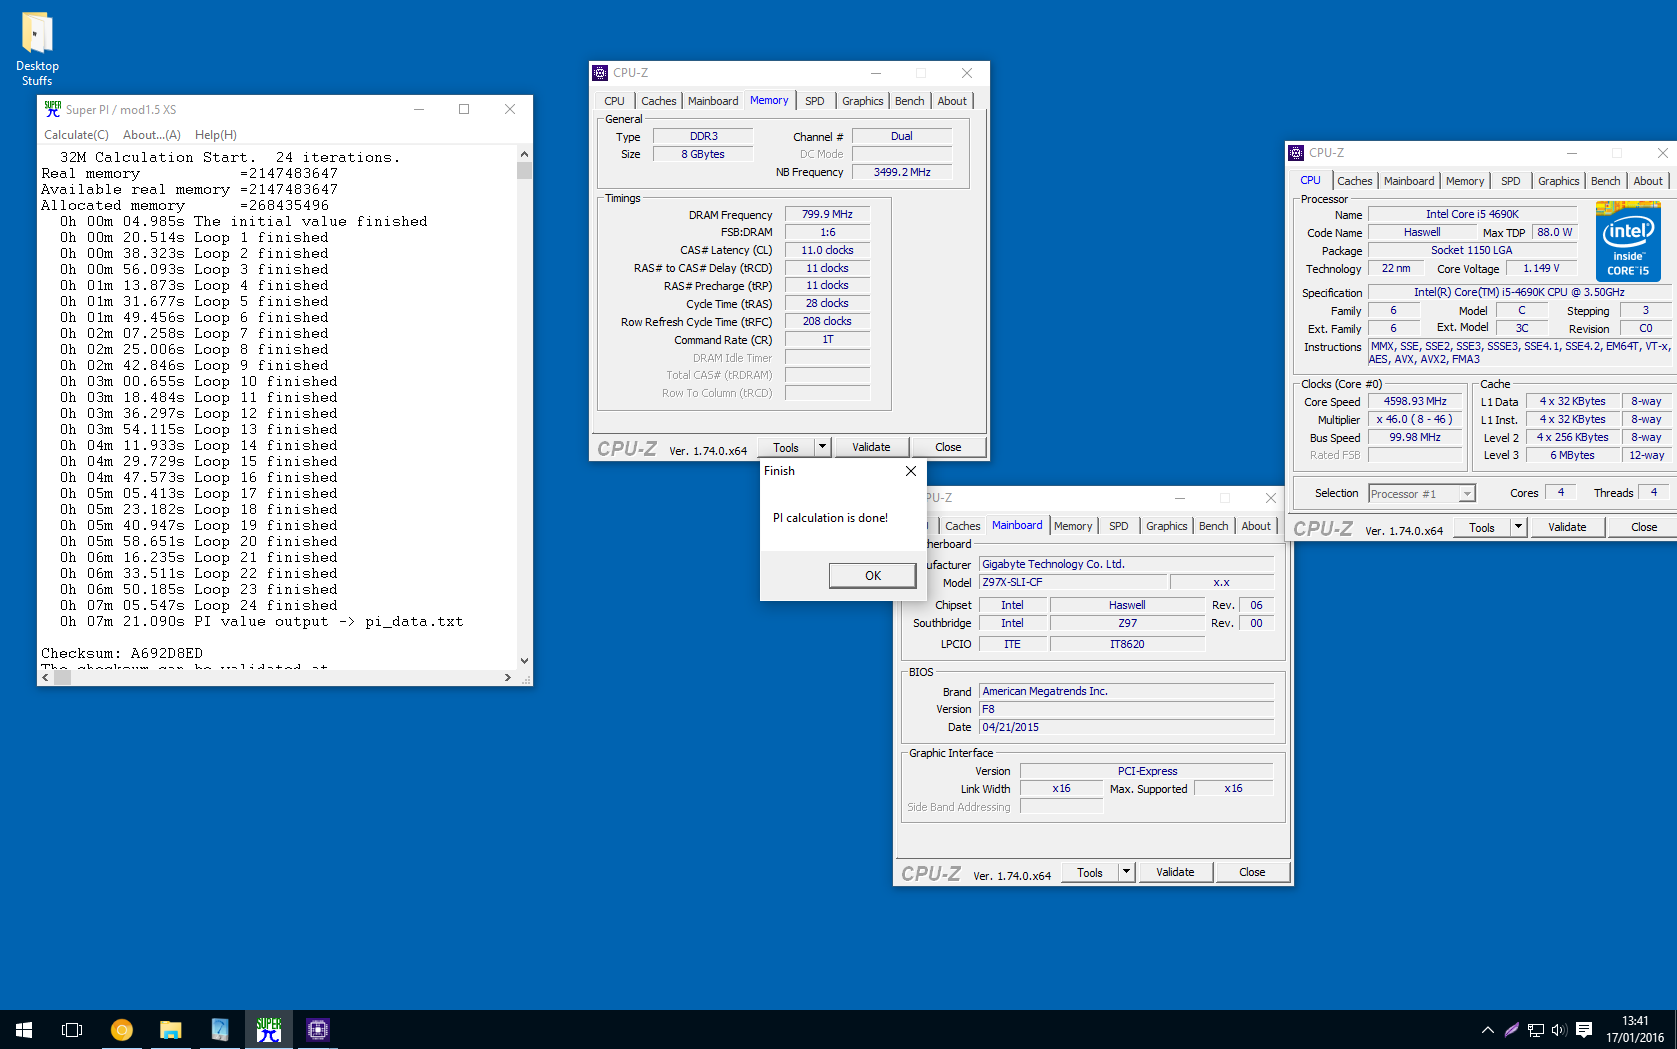
Task: Open the Action Center notifications icon
Action: 1584,1029
